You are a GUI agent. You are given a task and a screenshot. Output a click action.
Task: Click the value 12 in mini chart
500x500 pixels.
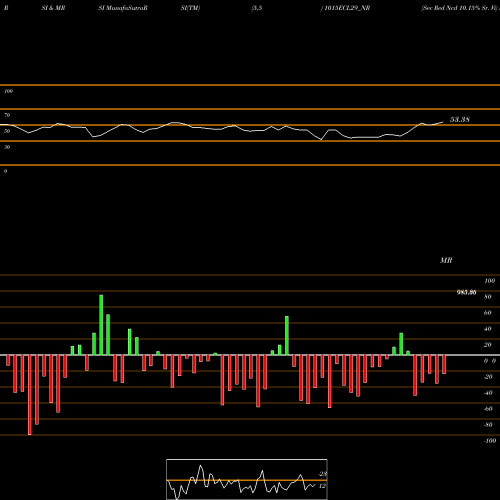[322, 486]
